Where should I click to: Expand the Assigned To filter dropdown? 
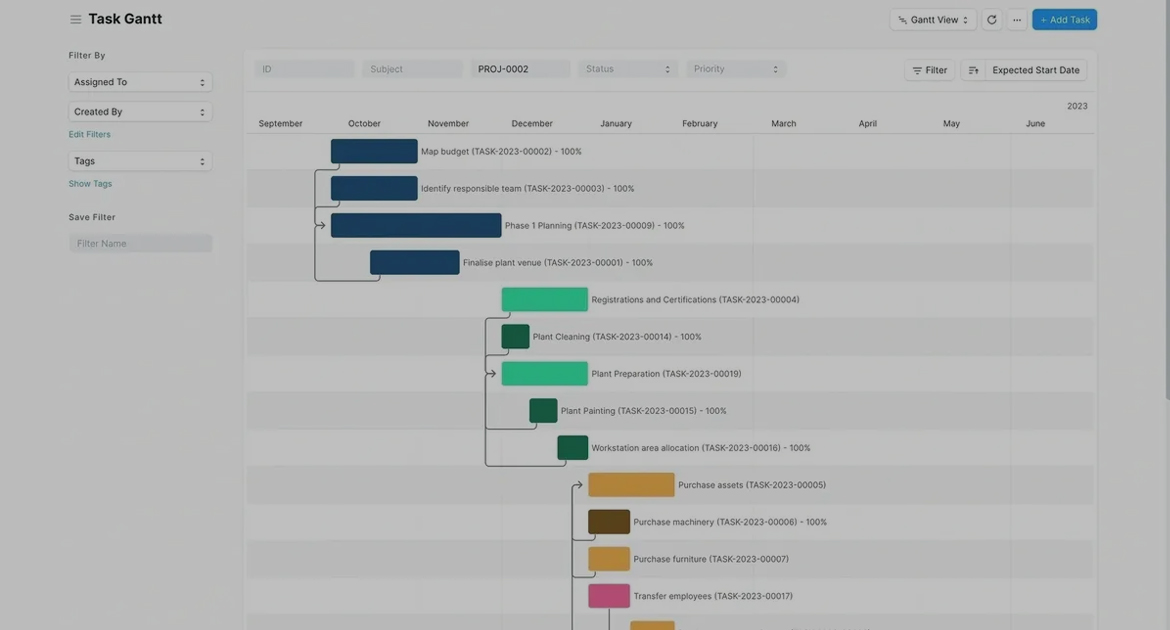140,82
